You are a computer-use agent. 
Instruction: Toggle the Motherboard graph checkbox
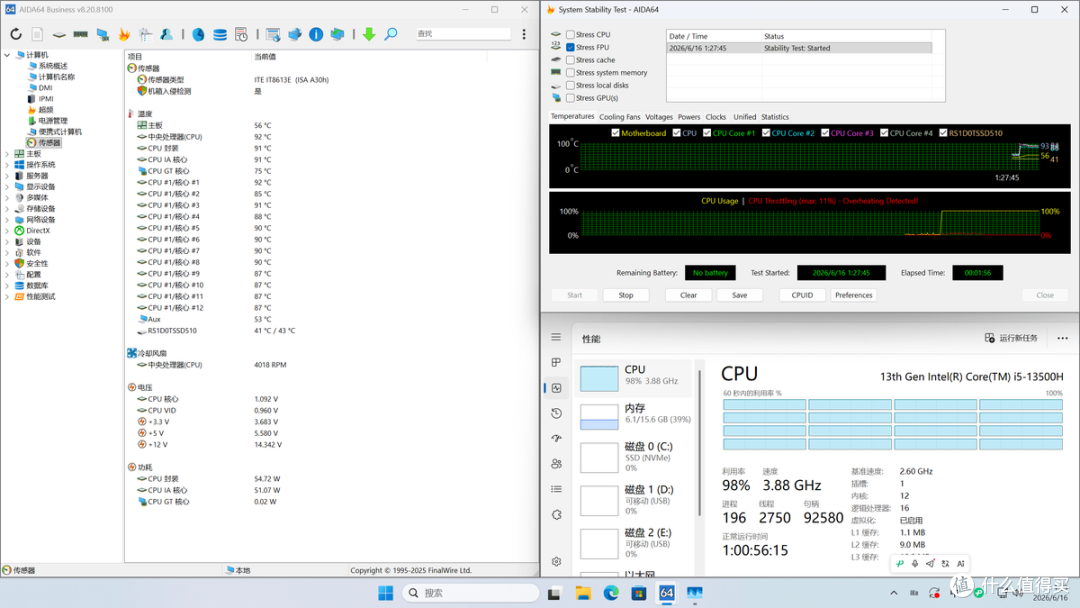click(615, 133)
